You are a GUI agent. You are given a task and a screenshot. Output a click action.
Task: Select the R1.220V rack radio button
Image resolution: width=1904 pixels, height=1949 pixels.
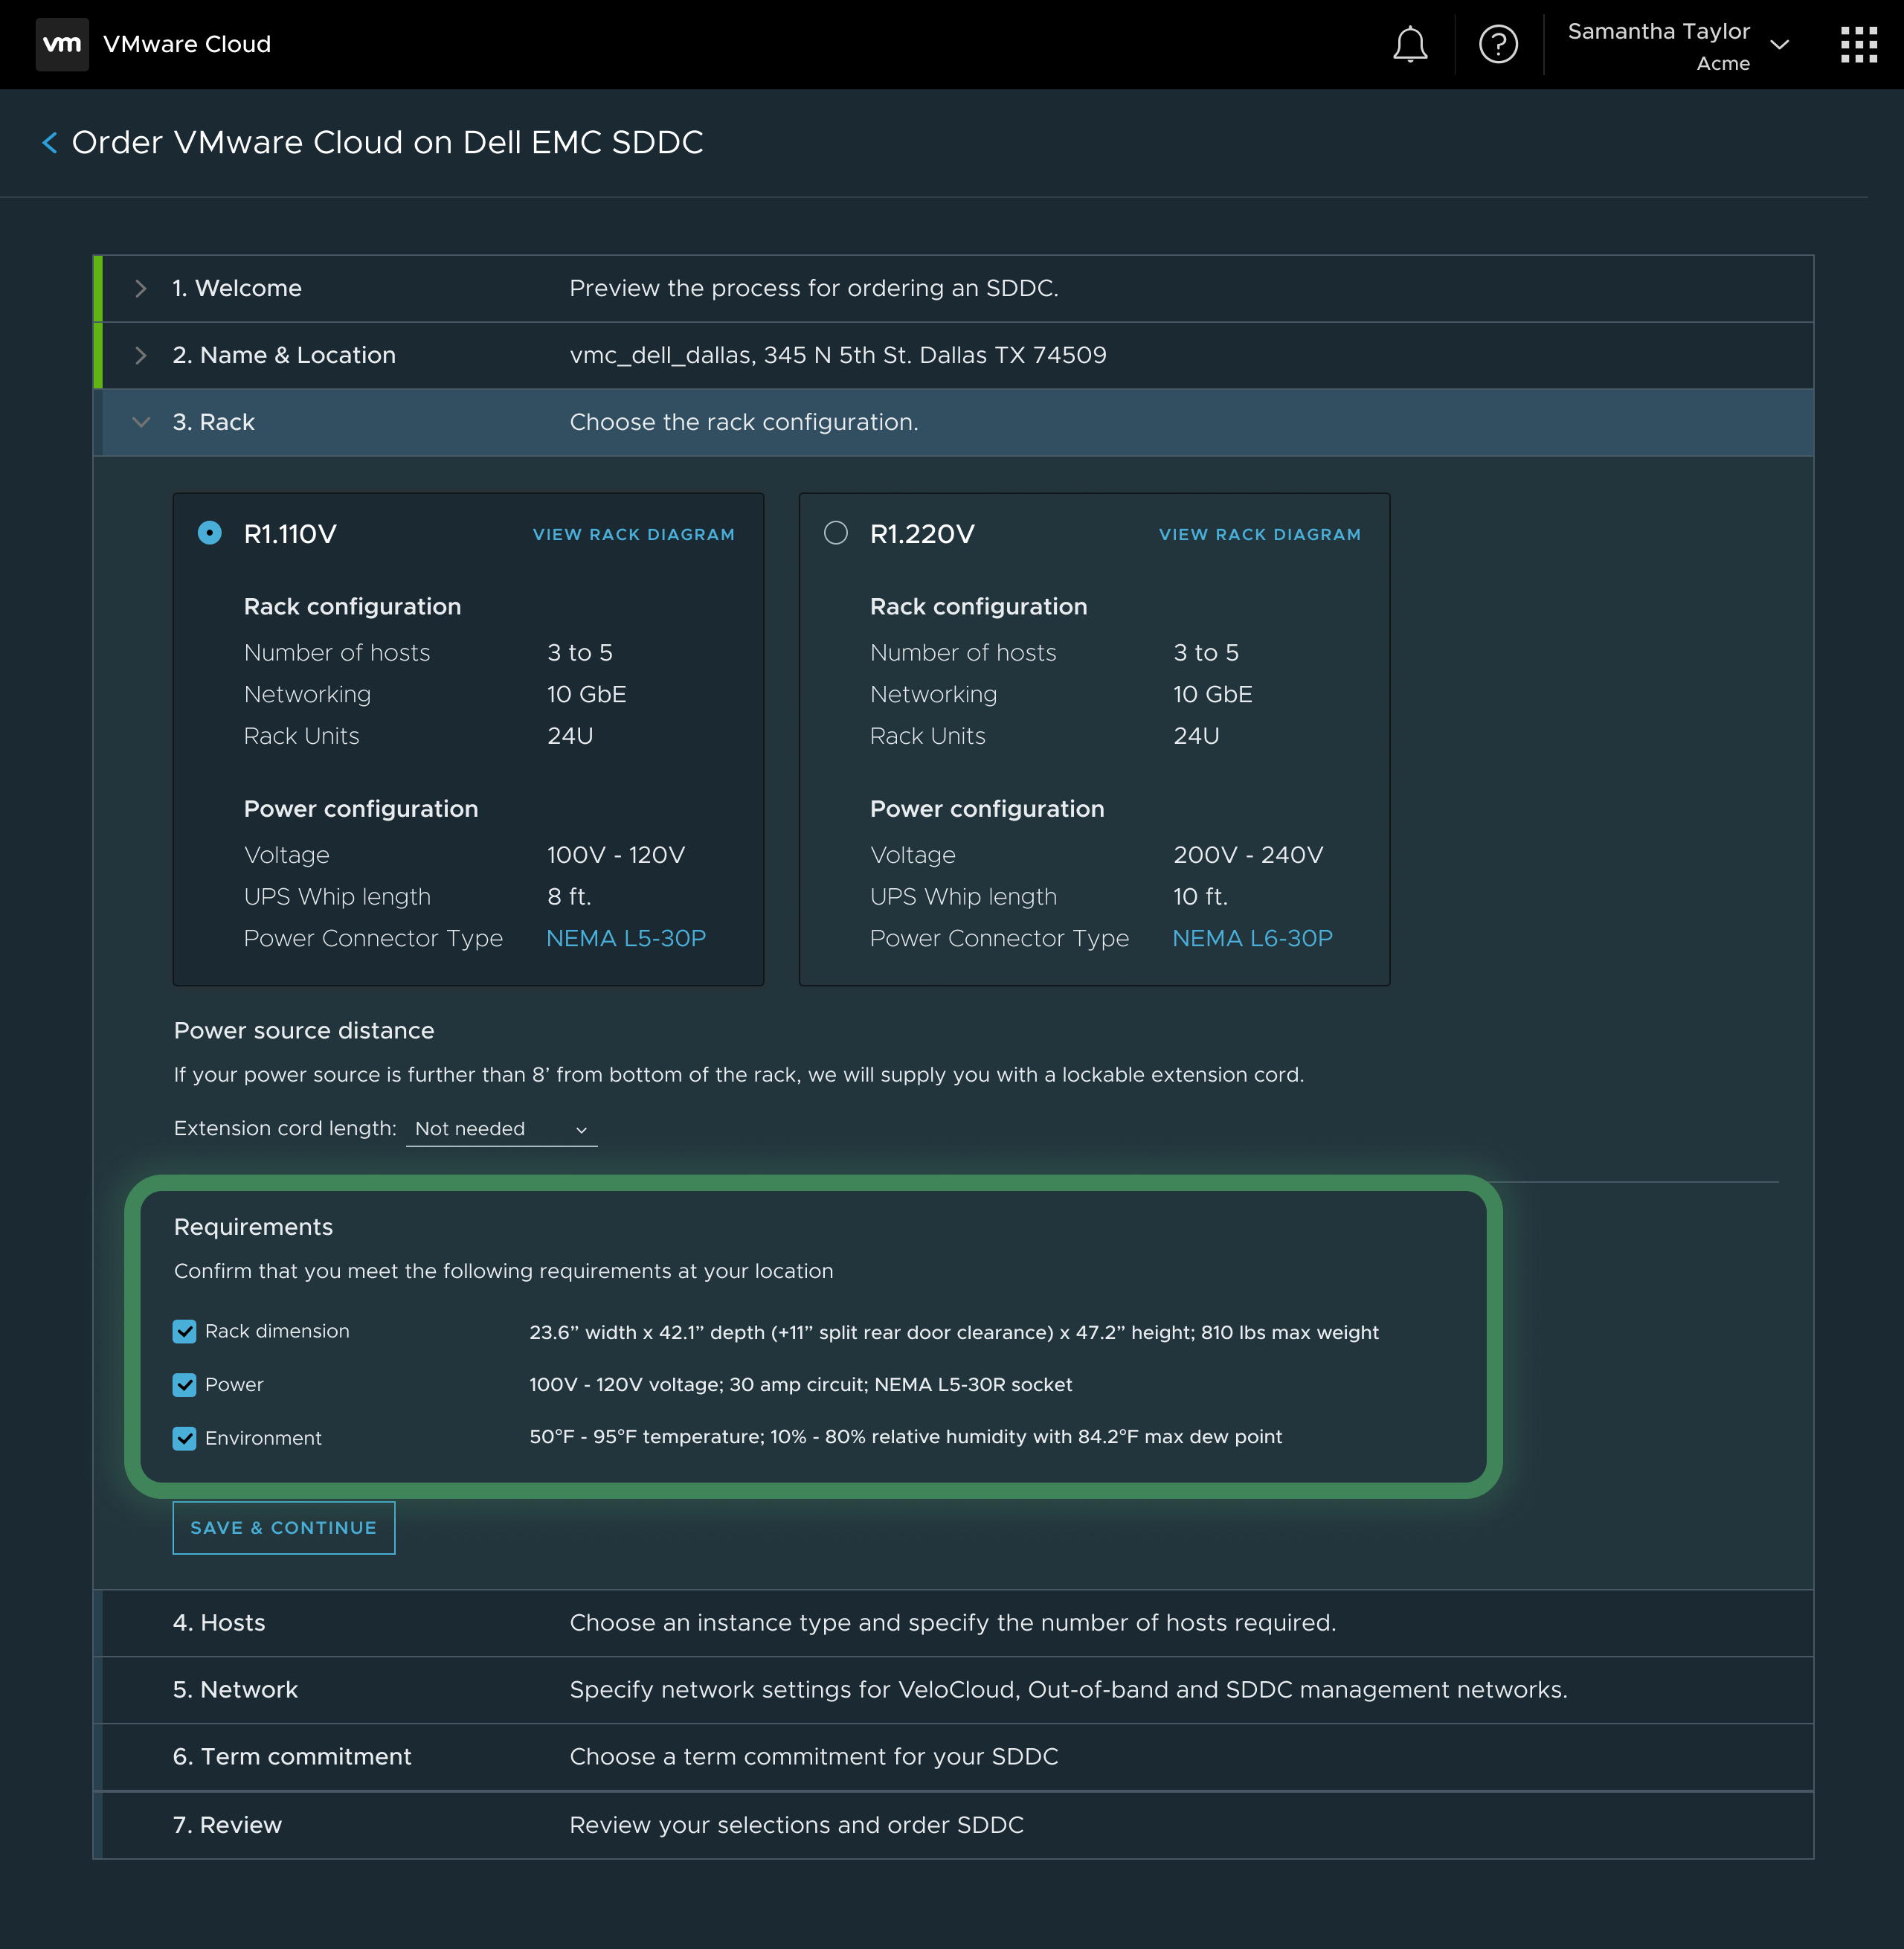(x=835, y=533)
